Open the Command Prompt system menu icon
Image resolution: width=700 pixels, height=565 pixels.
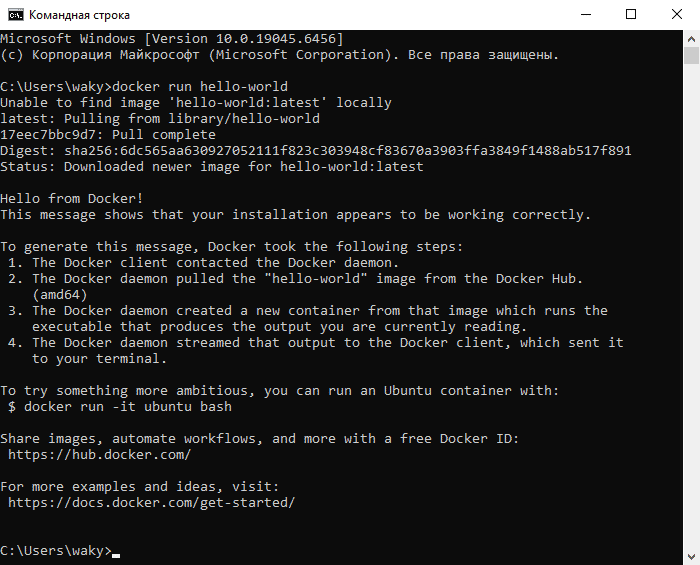click(x=14, y=14)
